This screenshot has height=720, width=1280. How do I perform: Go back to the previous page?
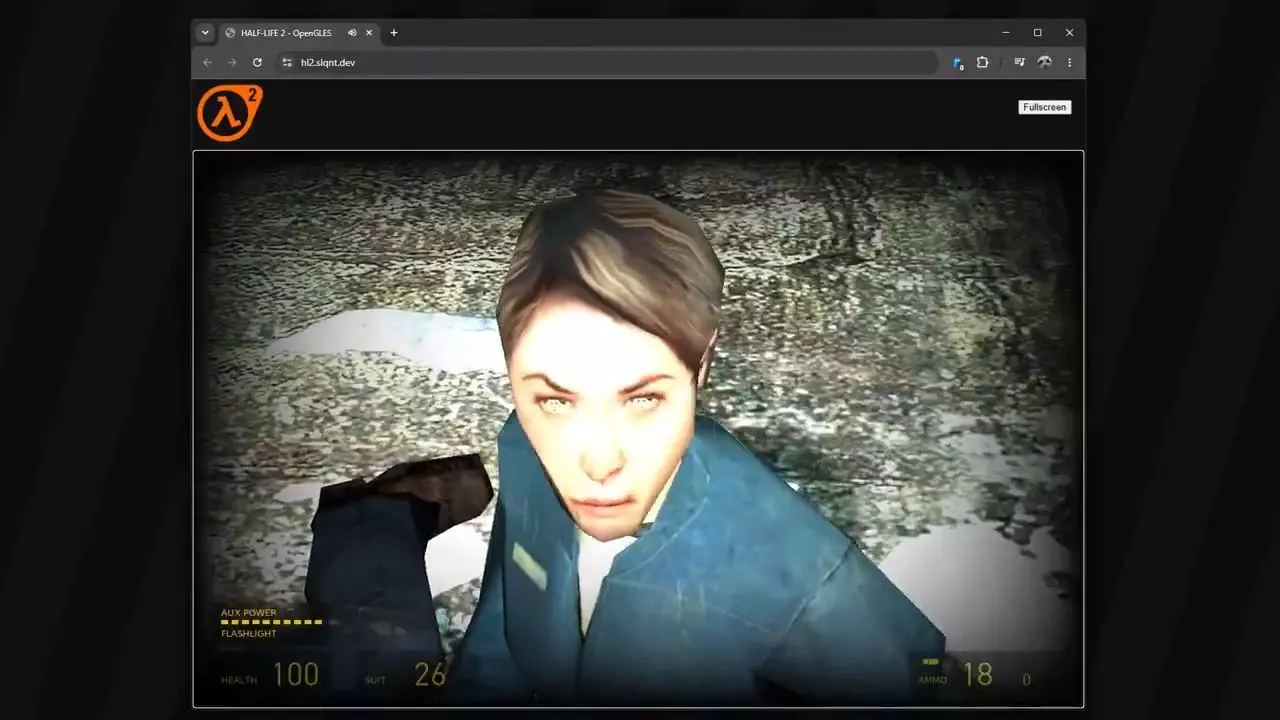tap(208, 62)
